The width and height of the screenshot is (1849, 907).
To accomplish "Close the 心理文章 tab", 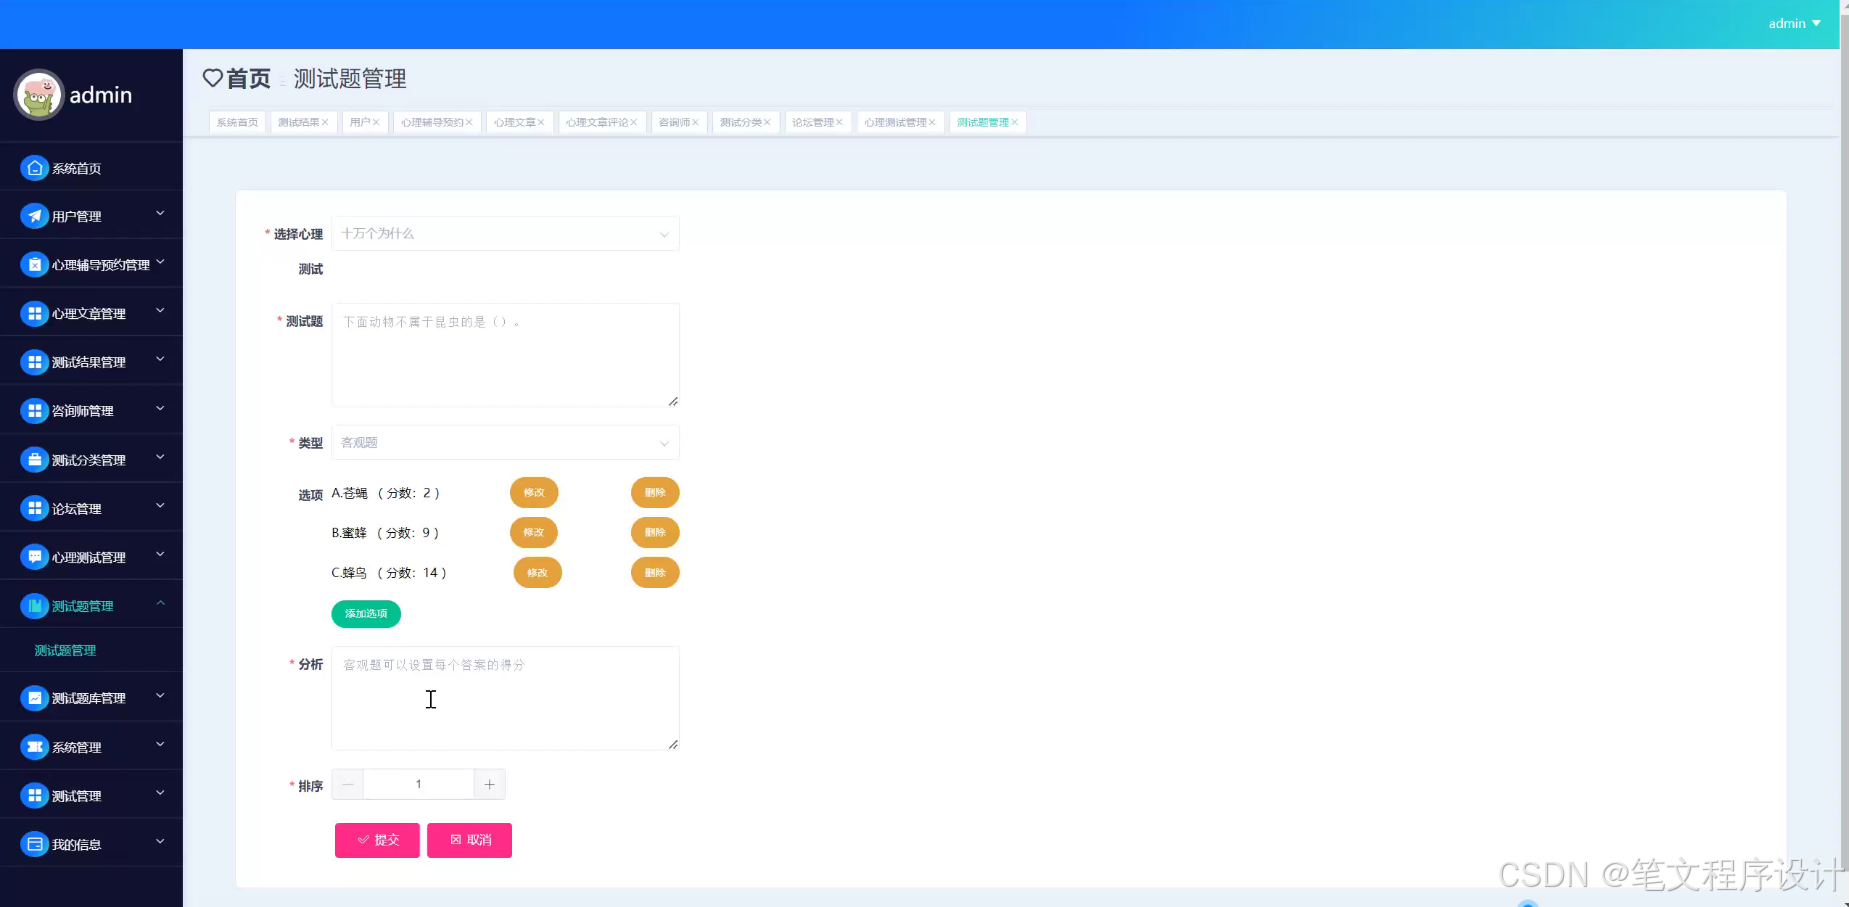I will (x=541, y=122).
